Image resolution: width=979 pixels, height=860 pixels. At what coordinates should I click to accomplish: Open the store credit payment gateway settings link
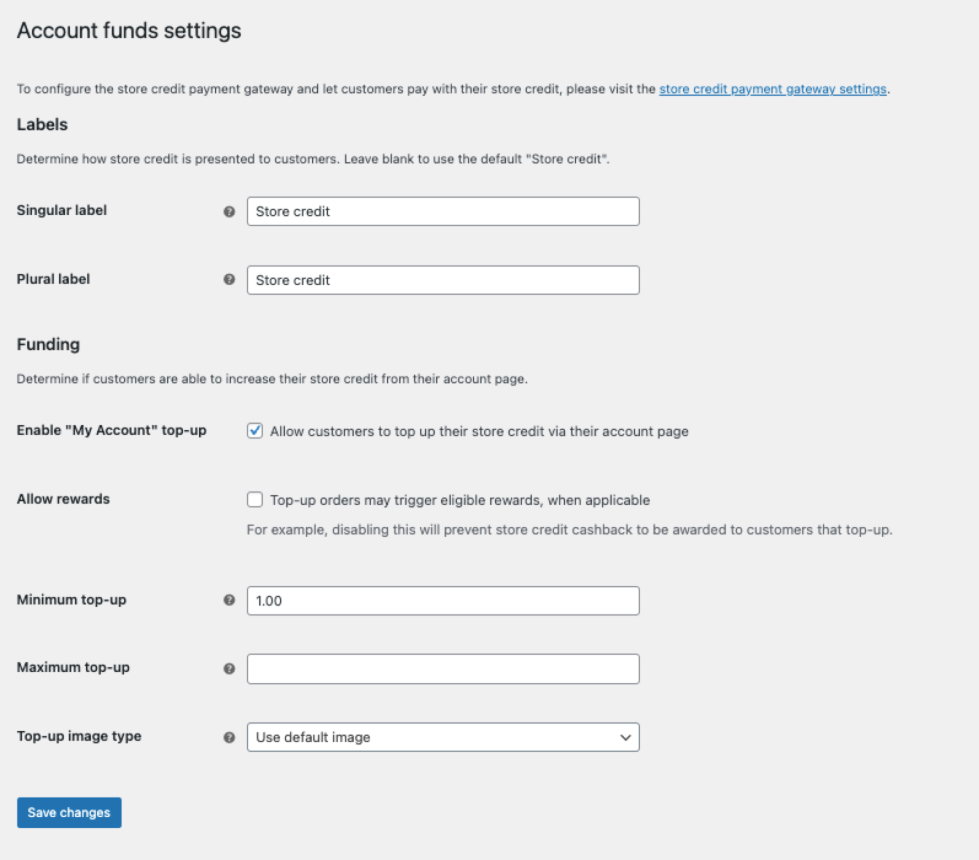click(772, 89)
